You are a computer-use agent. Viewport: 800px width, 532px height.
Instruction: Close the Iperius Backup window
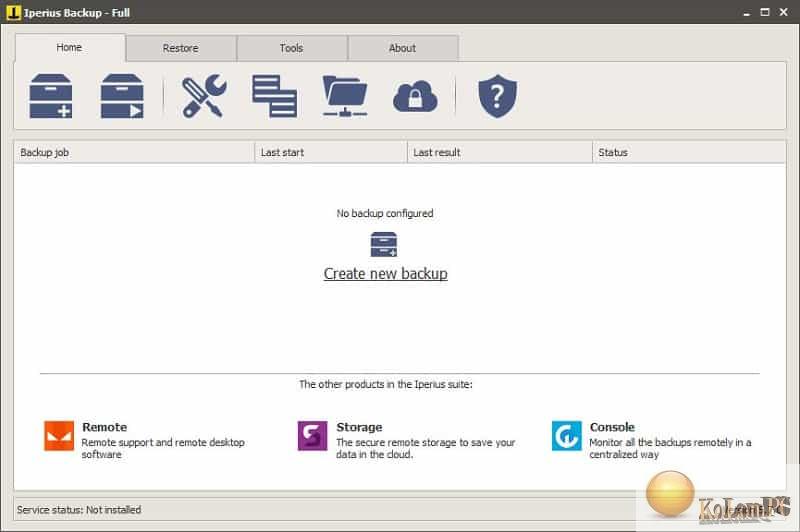click(784, 12)
